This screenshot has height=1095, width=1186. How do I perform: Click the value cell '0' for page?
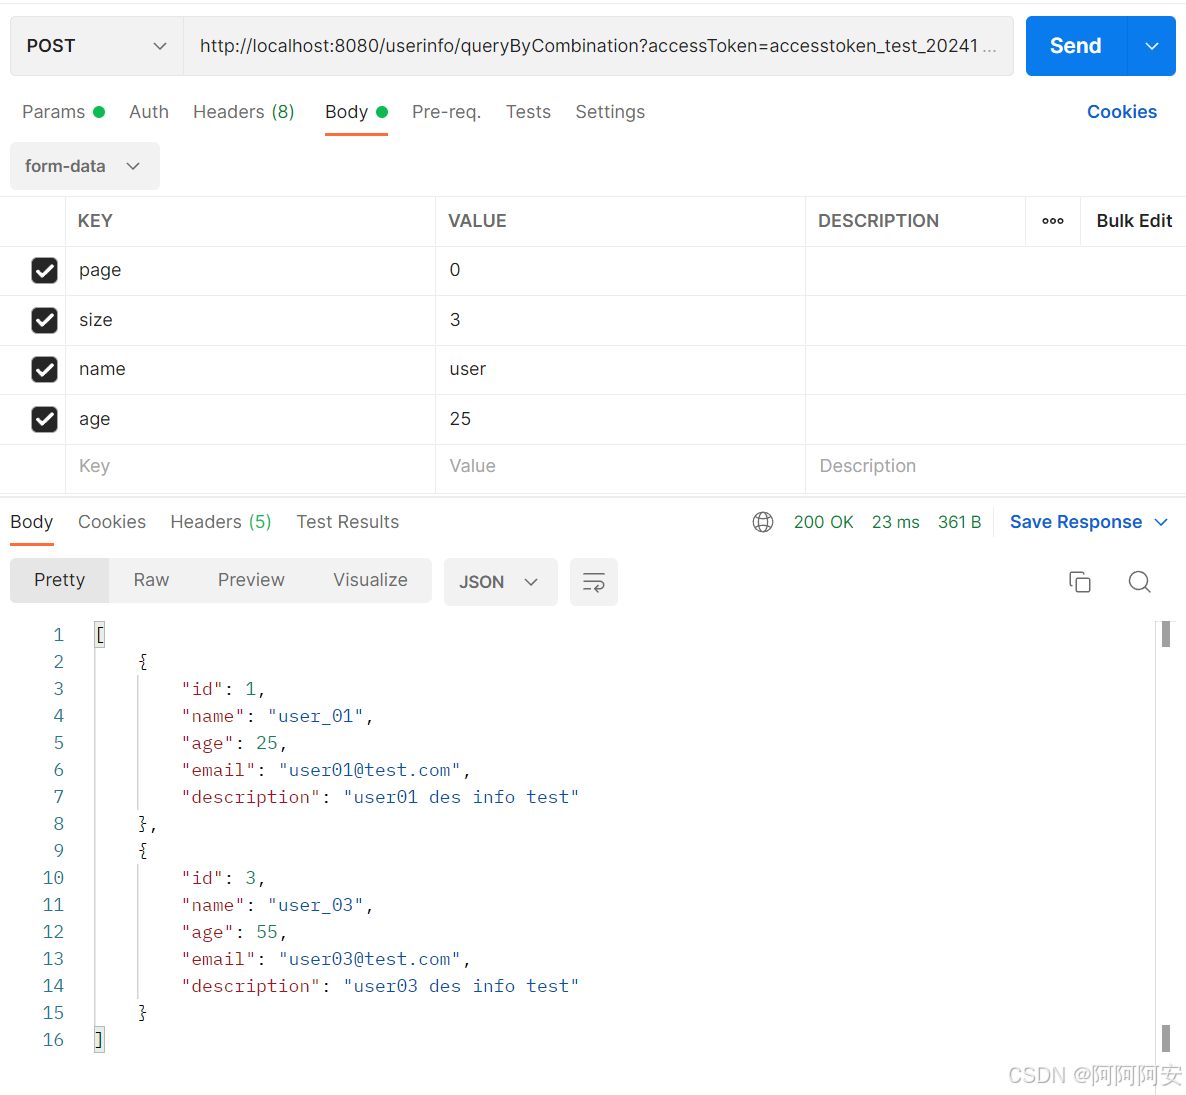(x=620, y=270)
